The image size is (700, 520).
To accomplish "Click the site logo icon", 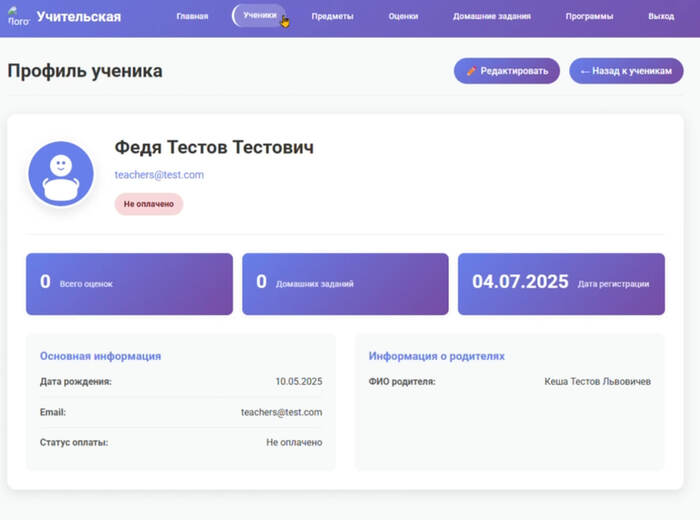I will tap(18, 17).
